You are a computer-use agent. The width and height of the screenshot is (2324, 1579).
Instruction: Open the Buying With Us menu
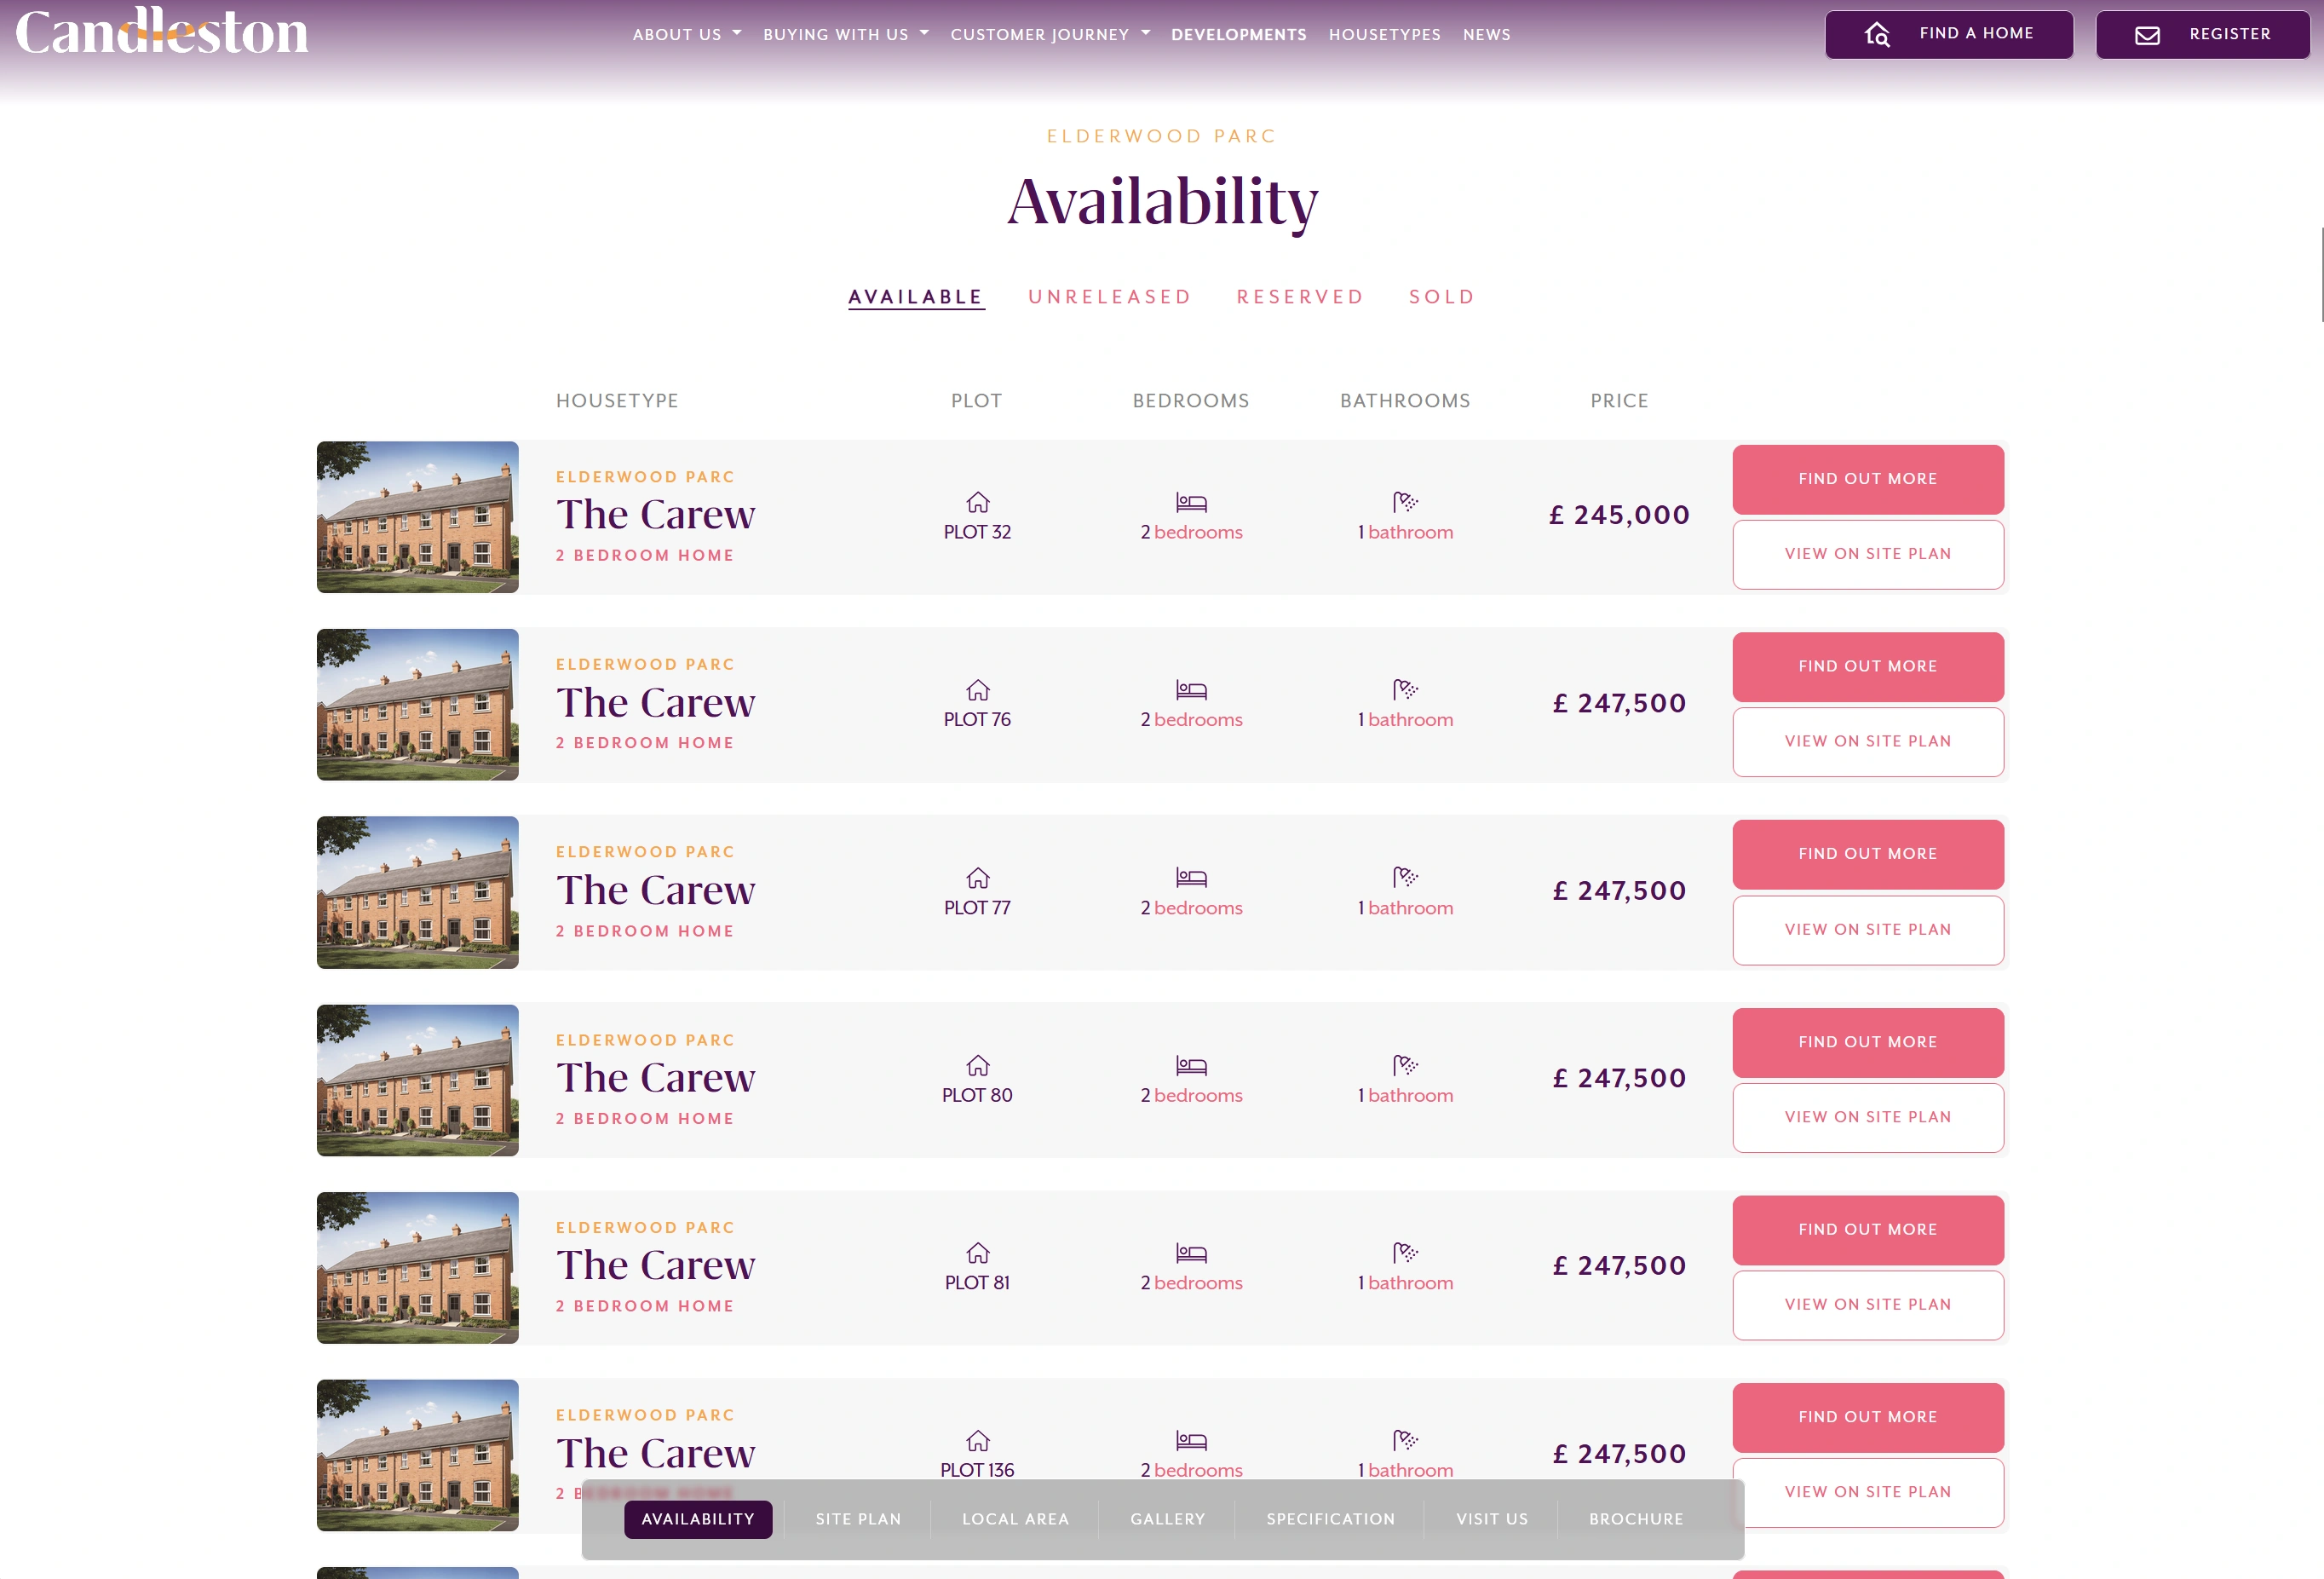click(x=846, y=34)
